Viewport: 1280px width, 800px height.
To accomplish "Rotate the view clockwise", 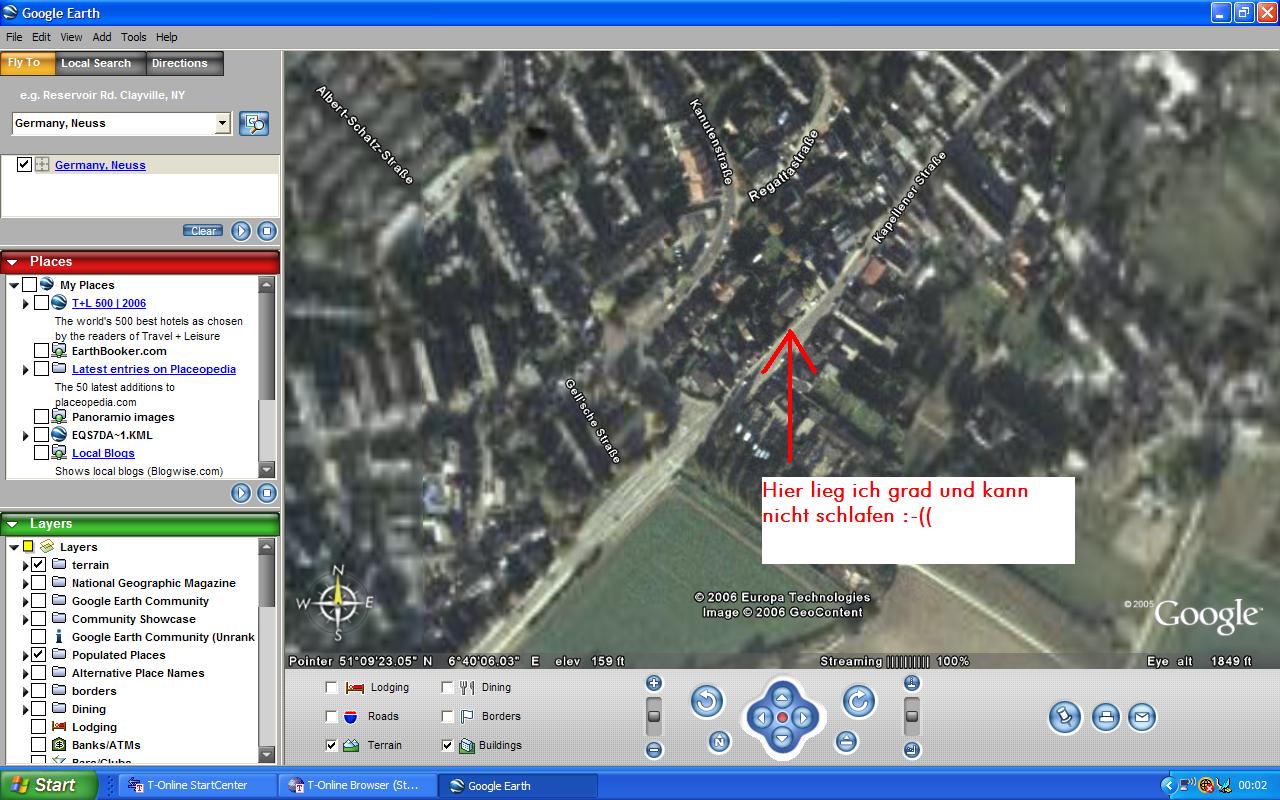I will [x=859, y=701].
